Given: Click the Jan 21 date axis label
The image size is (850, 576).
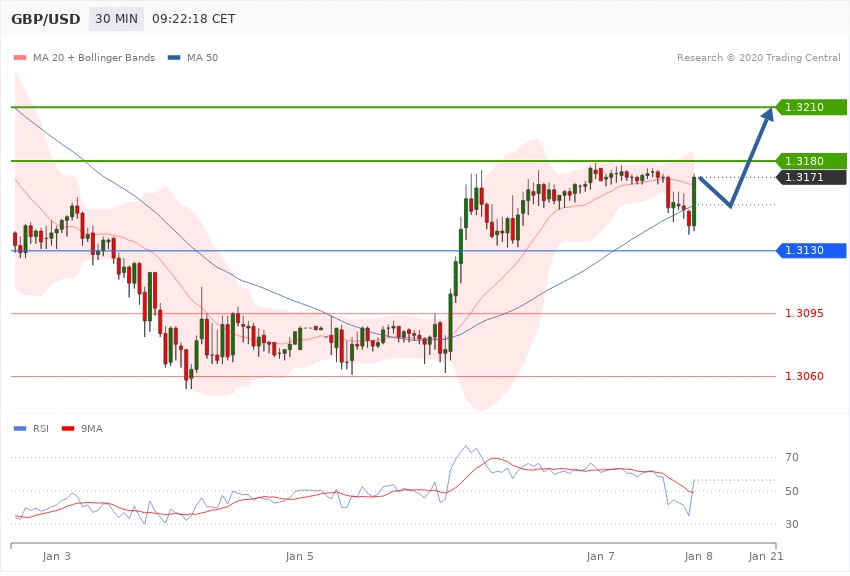Looking at the screenshot, I should click(x=764, y=555).
